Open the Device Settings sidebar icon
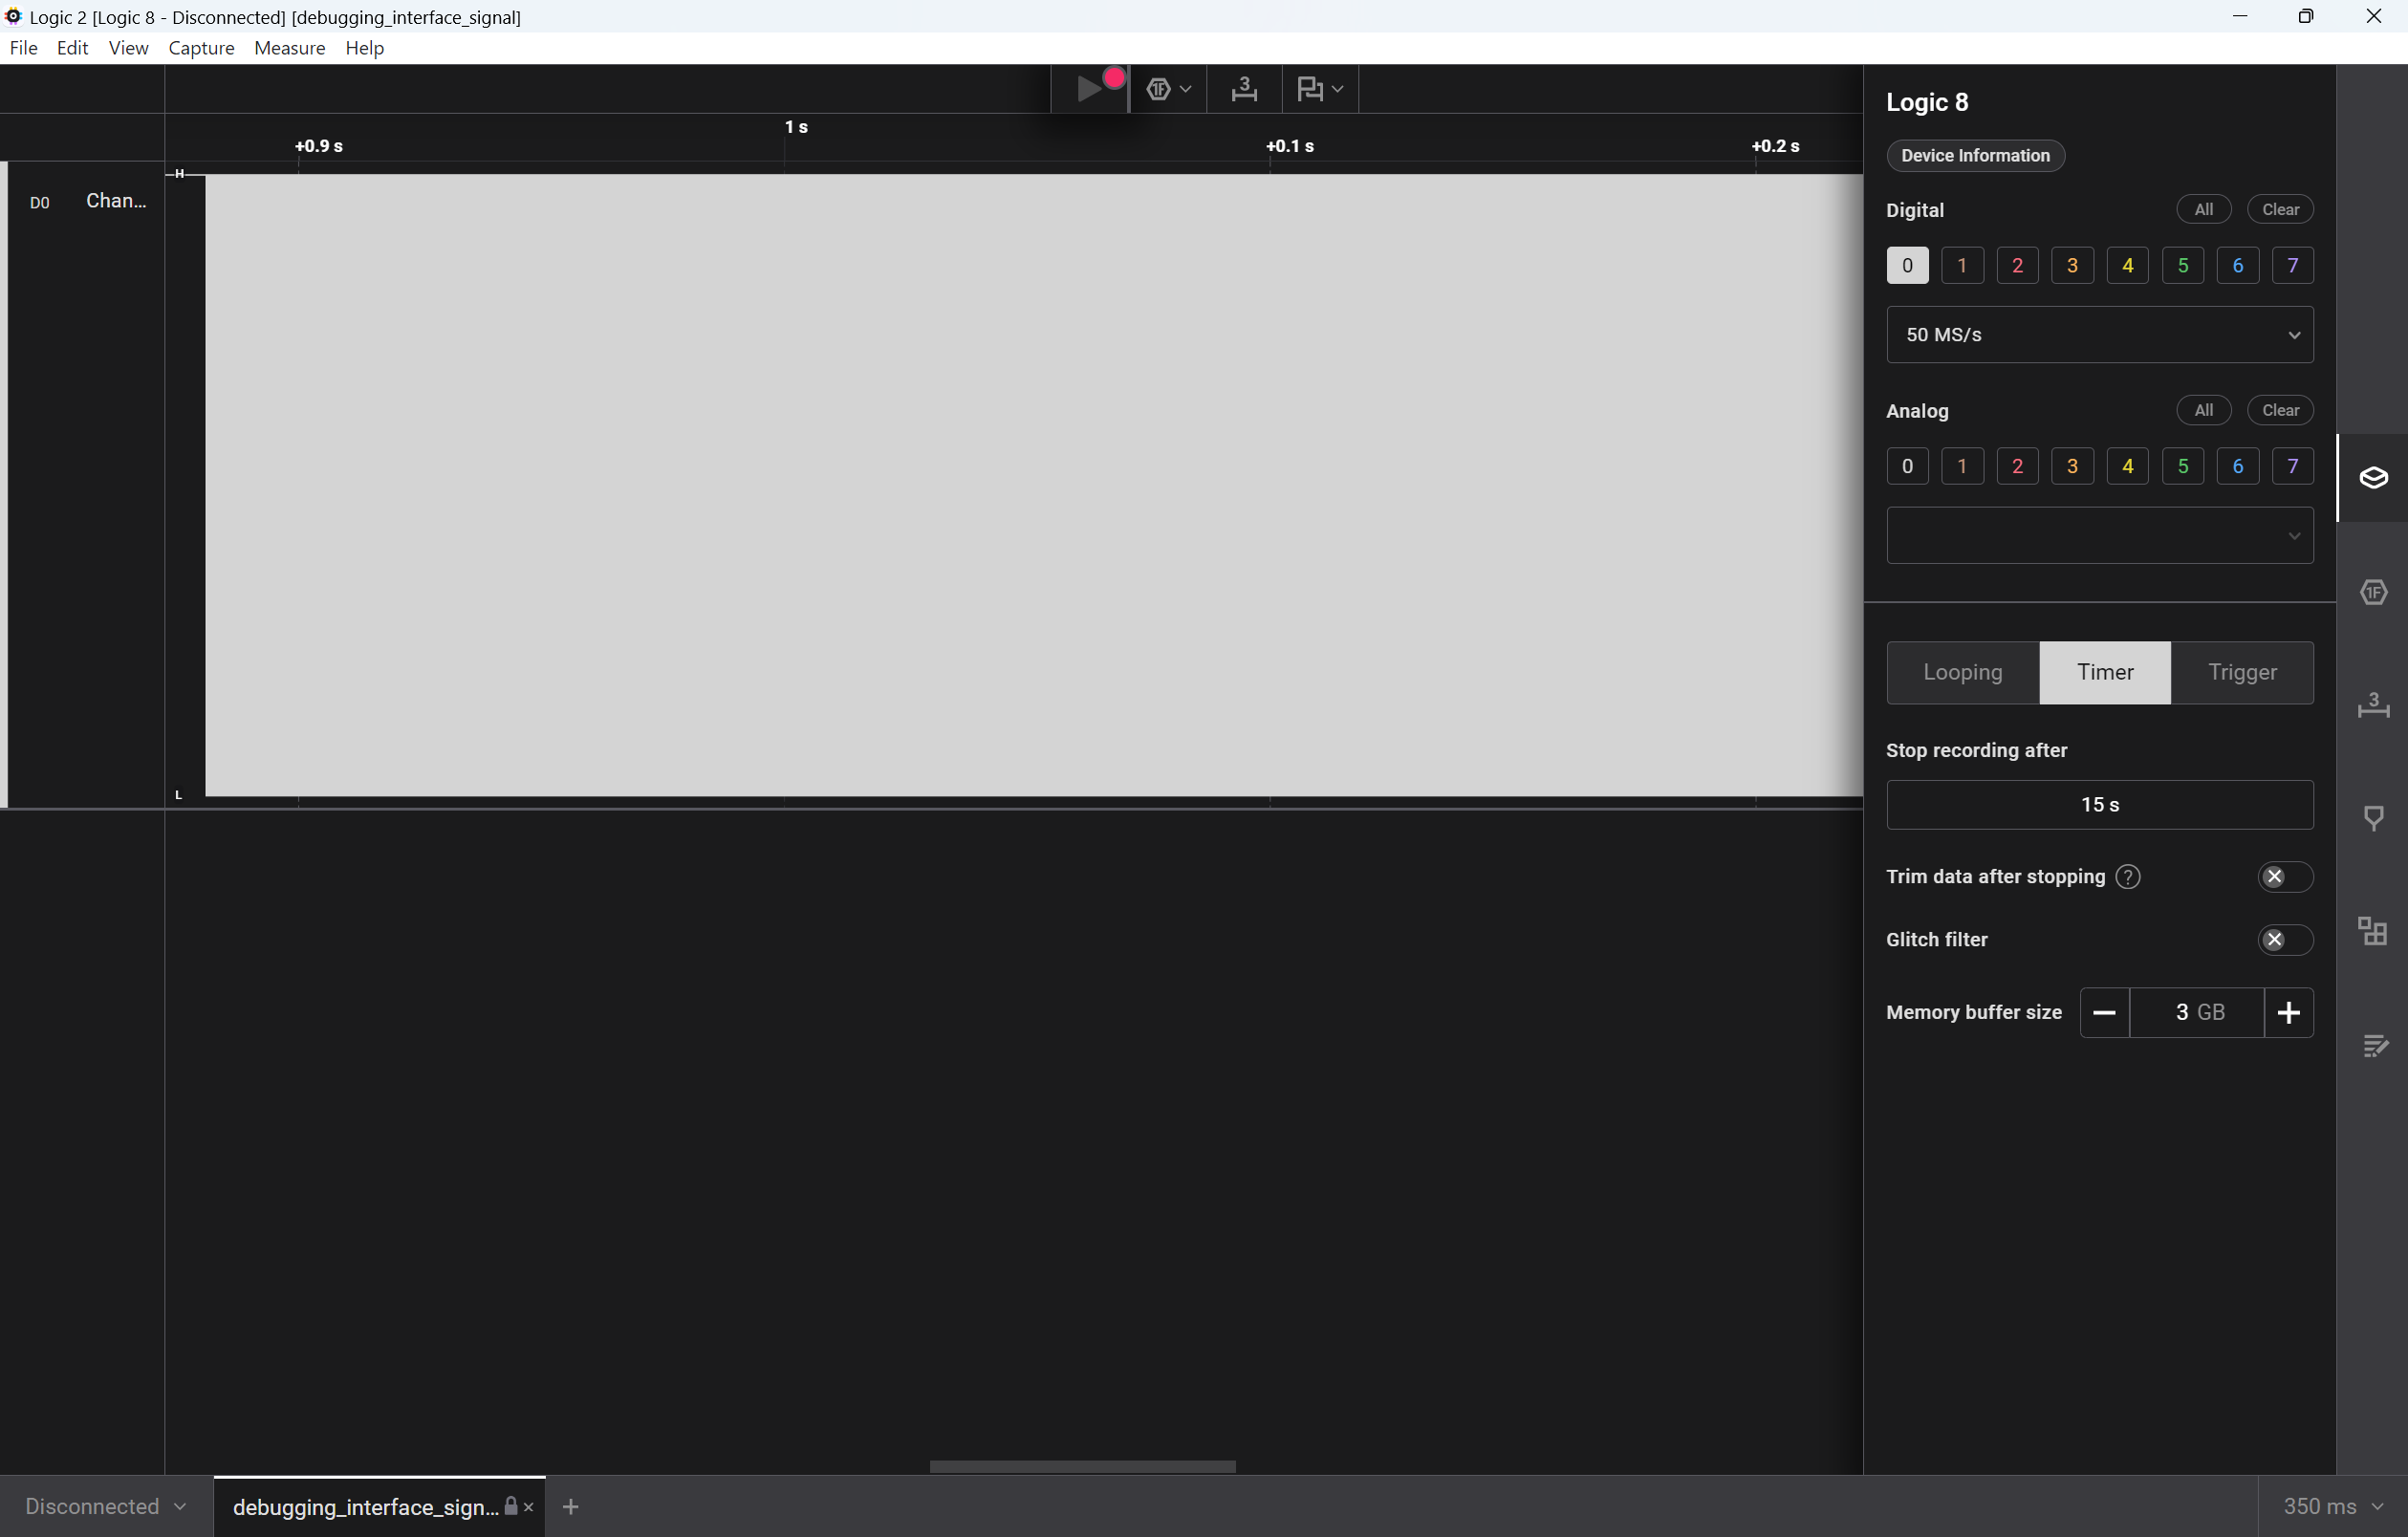The image size is (2408, 1537). coord(2372,478)
